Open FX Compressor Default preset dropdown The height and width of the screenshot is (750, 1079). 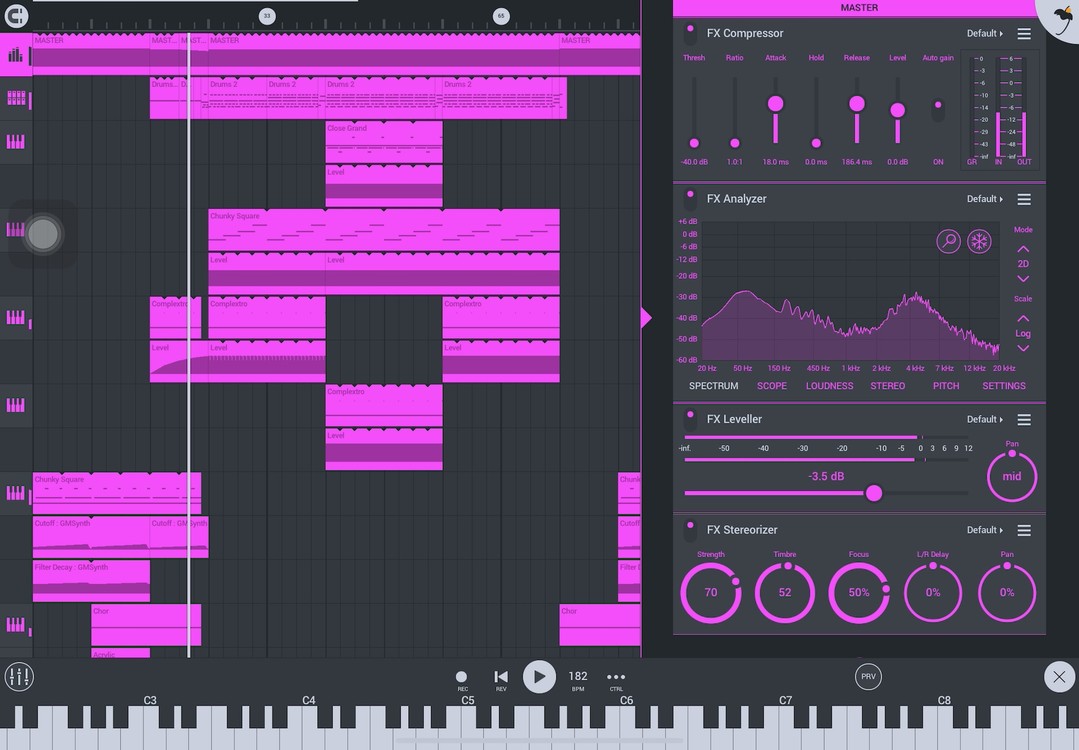984,34
